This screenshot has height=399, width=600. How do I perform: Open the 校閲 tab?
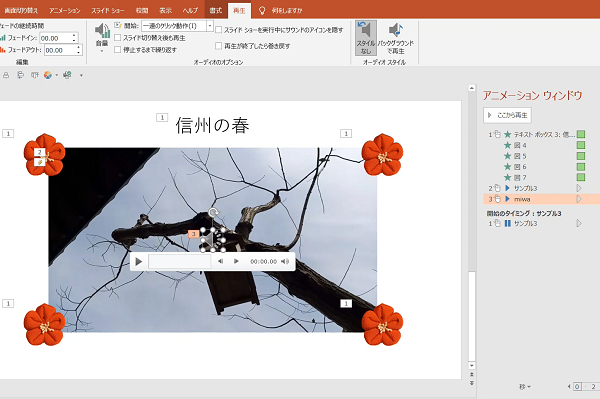pos(142,10)
